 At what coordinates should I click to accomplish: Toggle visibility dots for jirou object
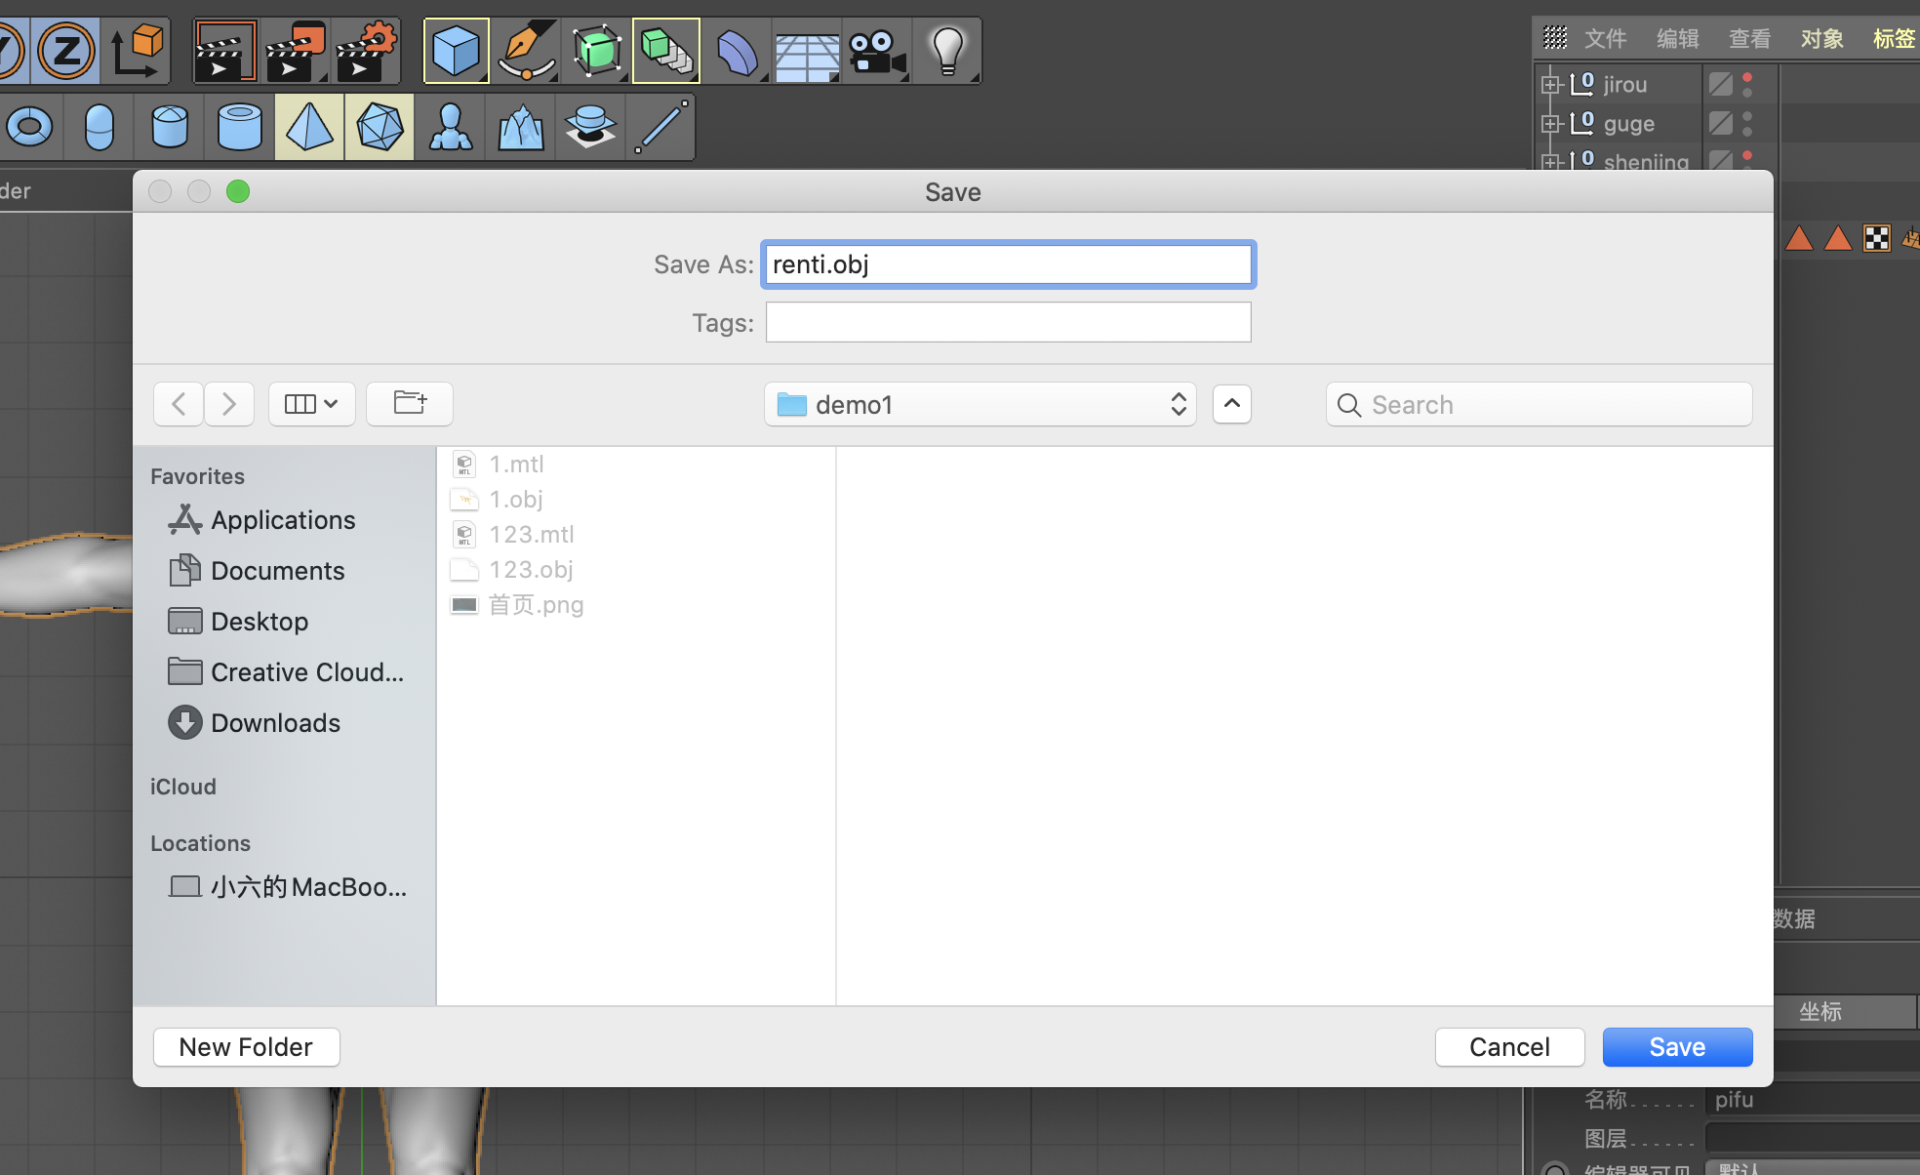coord(1747,84)
